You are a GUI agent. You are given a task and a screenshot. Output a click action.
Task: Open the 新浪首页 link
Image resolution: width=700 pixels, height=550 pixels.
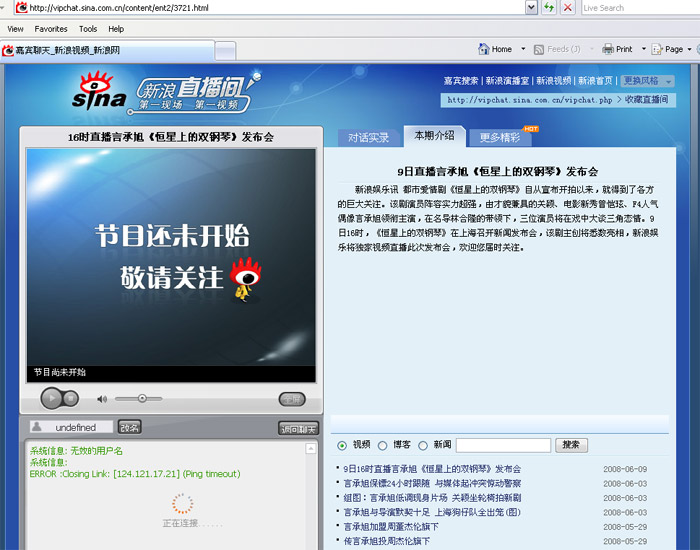point(595,81)
